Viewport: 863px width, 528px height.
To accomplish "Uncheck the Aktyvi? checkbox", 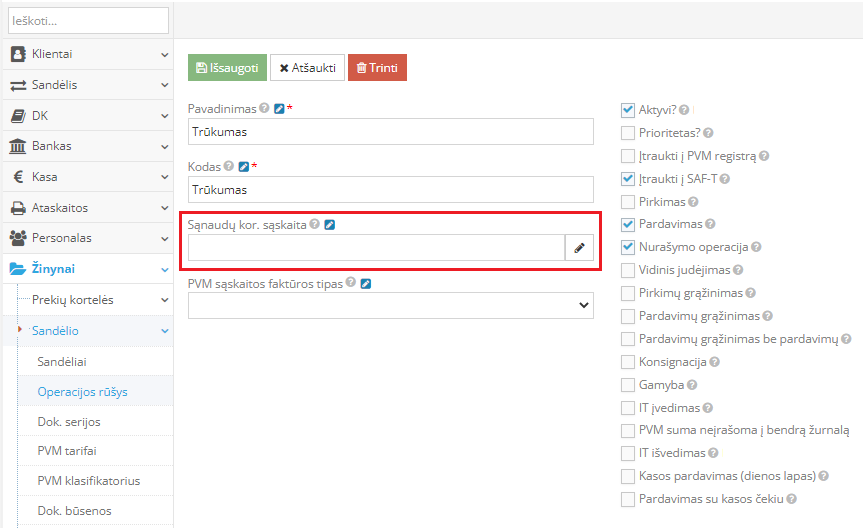I will 628,110.
